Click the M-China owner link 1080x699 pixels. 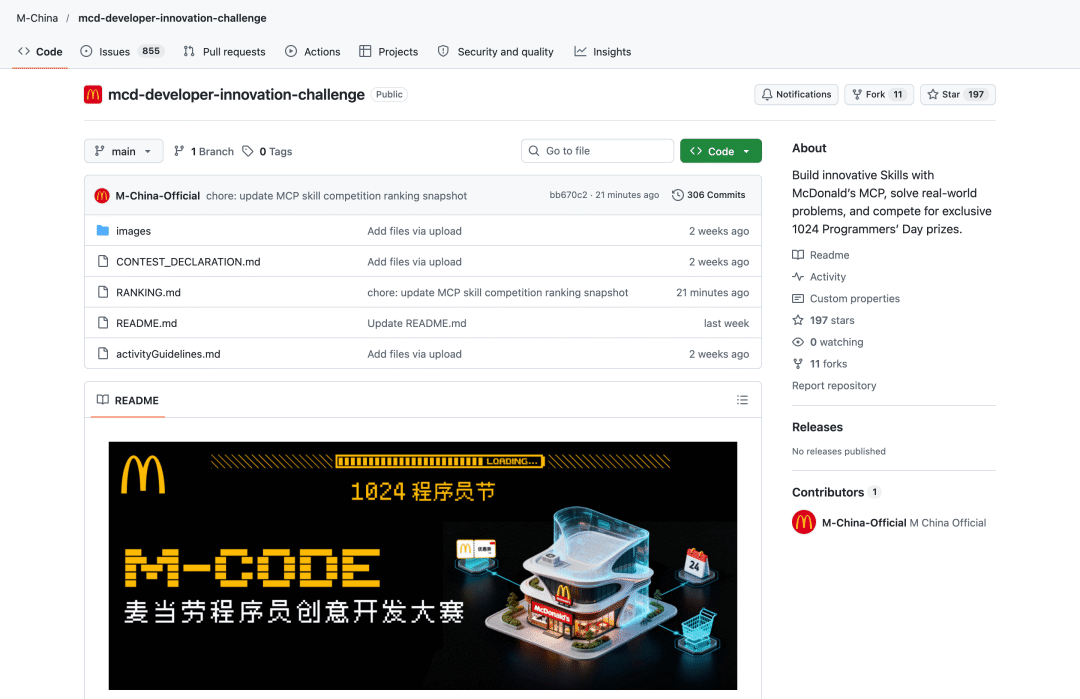click(37, 18)
